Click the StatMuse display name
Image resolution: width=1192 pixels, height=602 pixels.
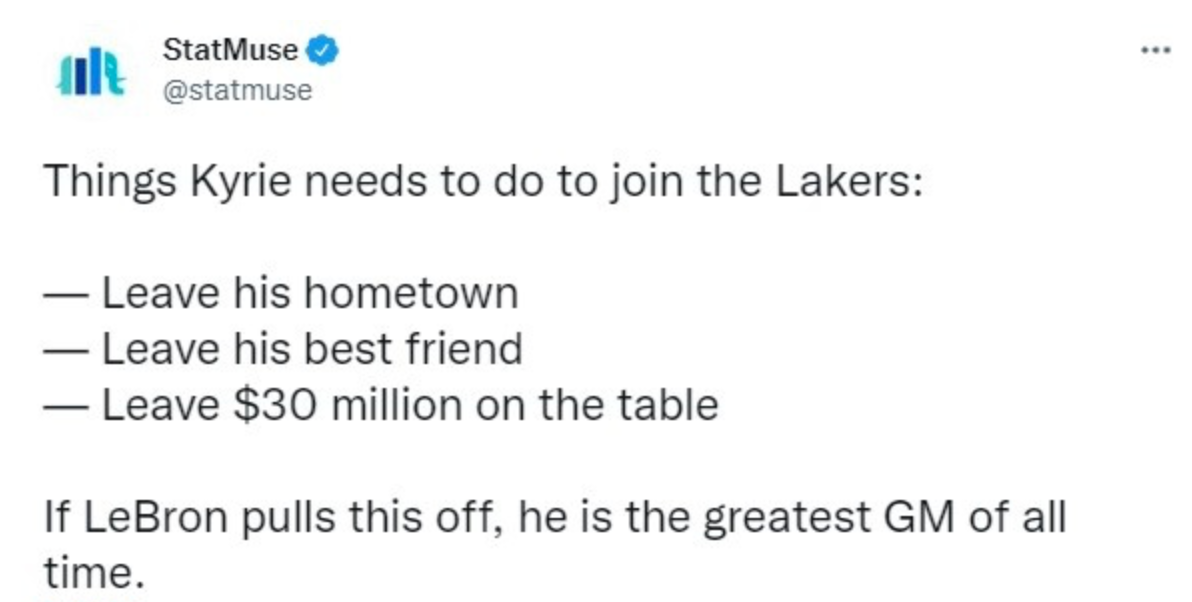(x=230, y=51)
